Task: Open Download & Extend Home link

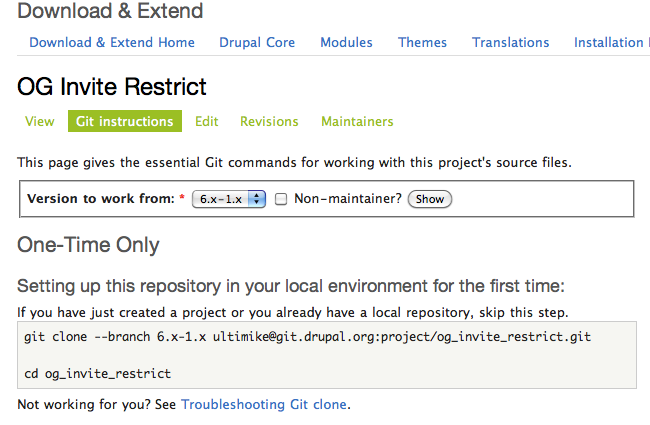Action: point(112,42)
